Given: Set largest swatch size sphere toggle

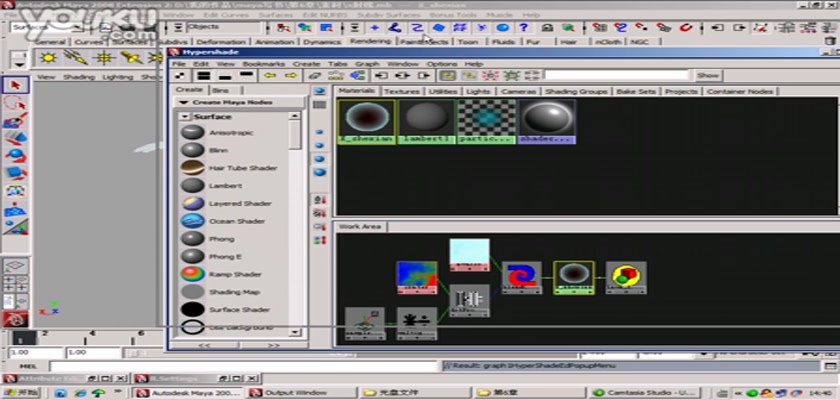Looking at the screenshot, I should tap(319, 172).
